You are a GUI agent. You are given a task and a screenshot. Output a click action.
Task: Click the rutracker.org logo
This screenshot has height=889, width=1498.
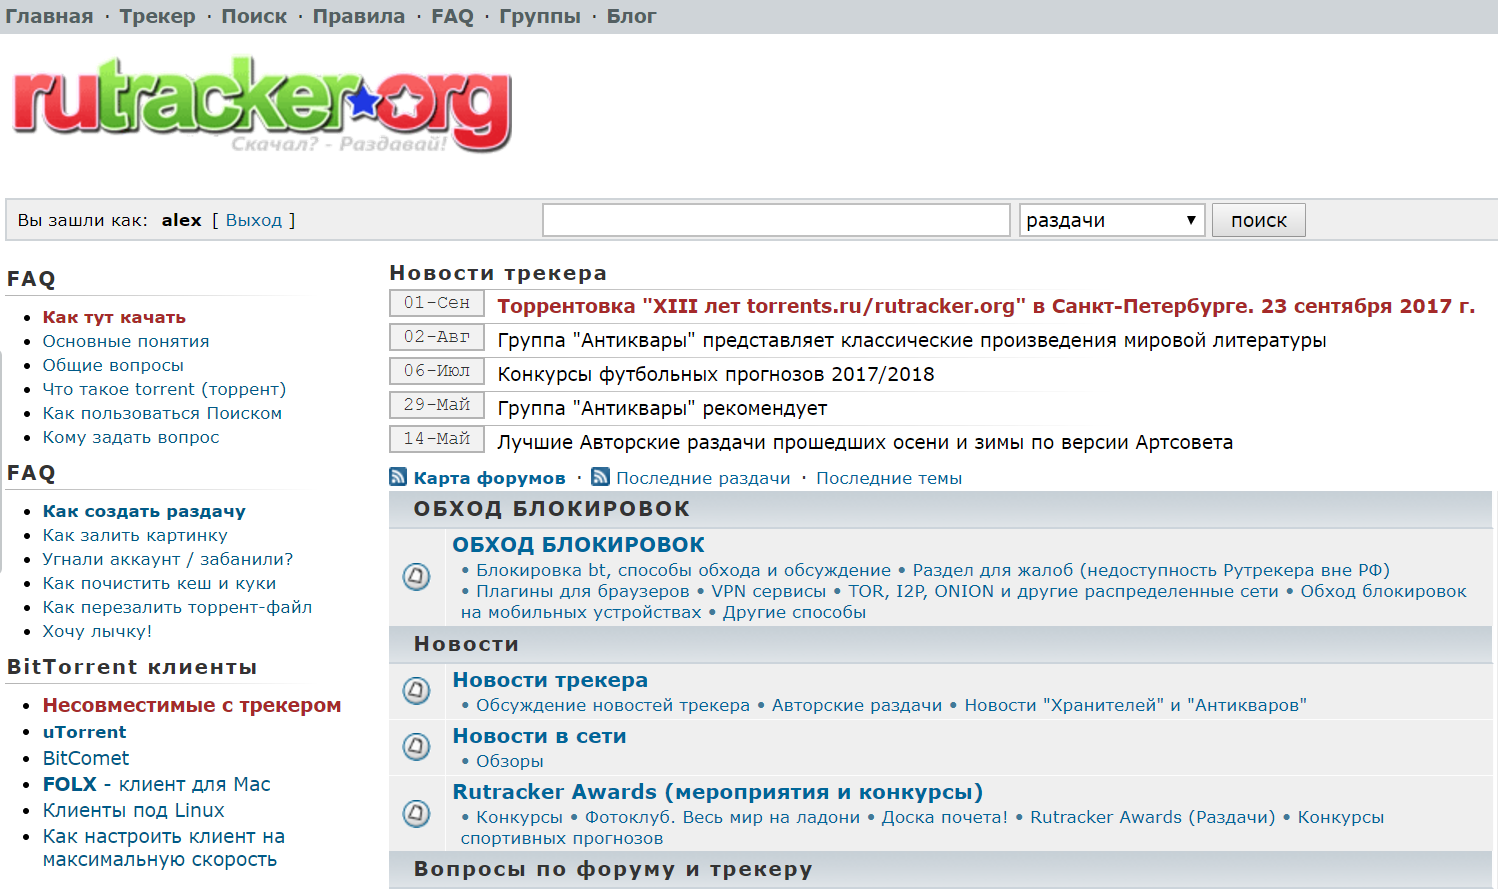[262, 104]
